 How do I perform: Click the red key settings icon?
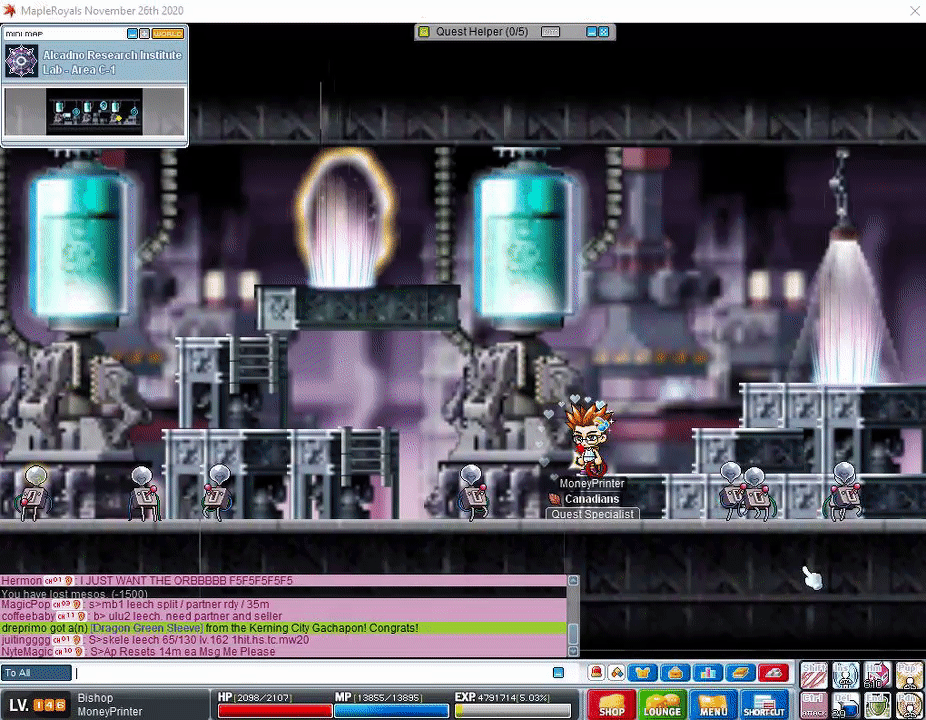pos(774,672)
